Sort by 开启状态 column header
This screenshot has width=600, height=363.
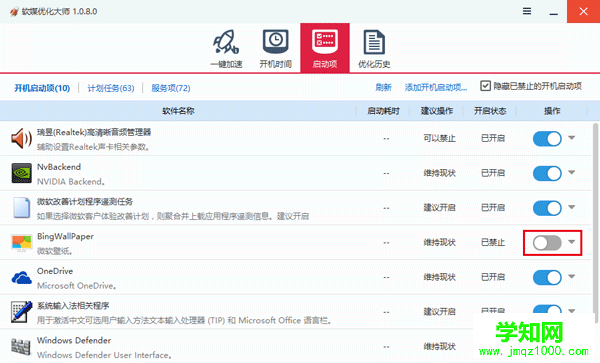(x=490, y=111)
